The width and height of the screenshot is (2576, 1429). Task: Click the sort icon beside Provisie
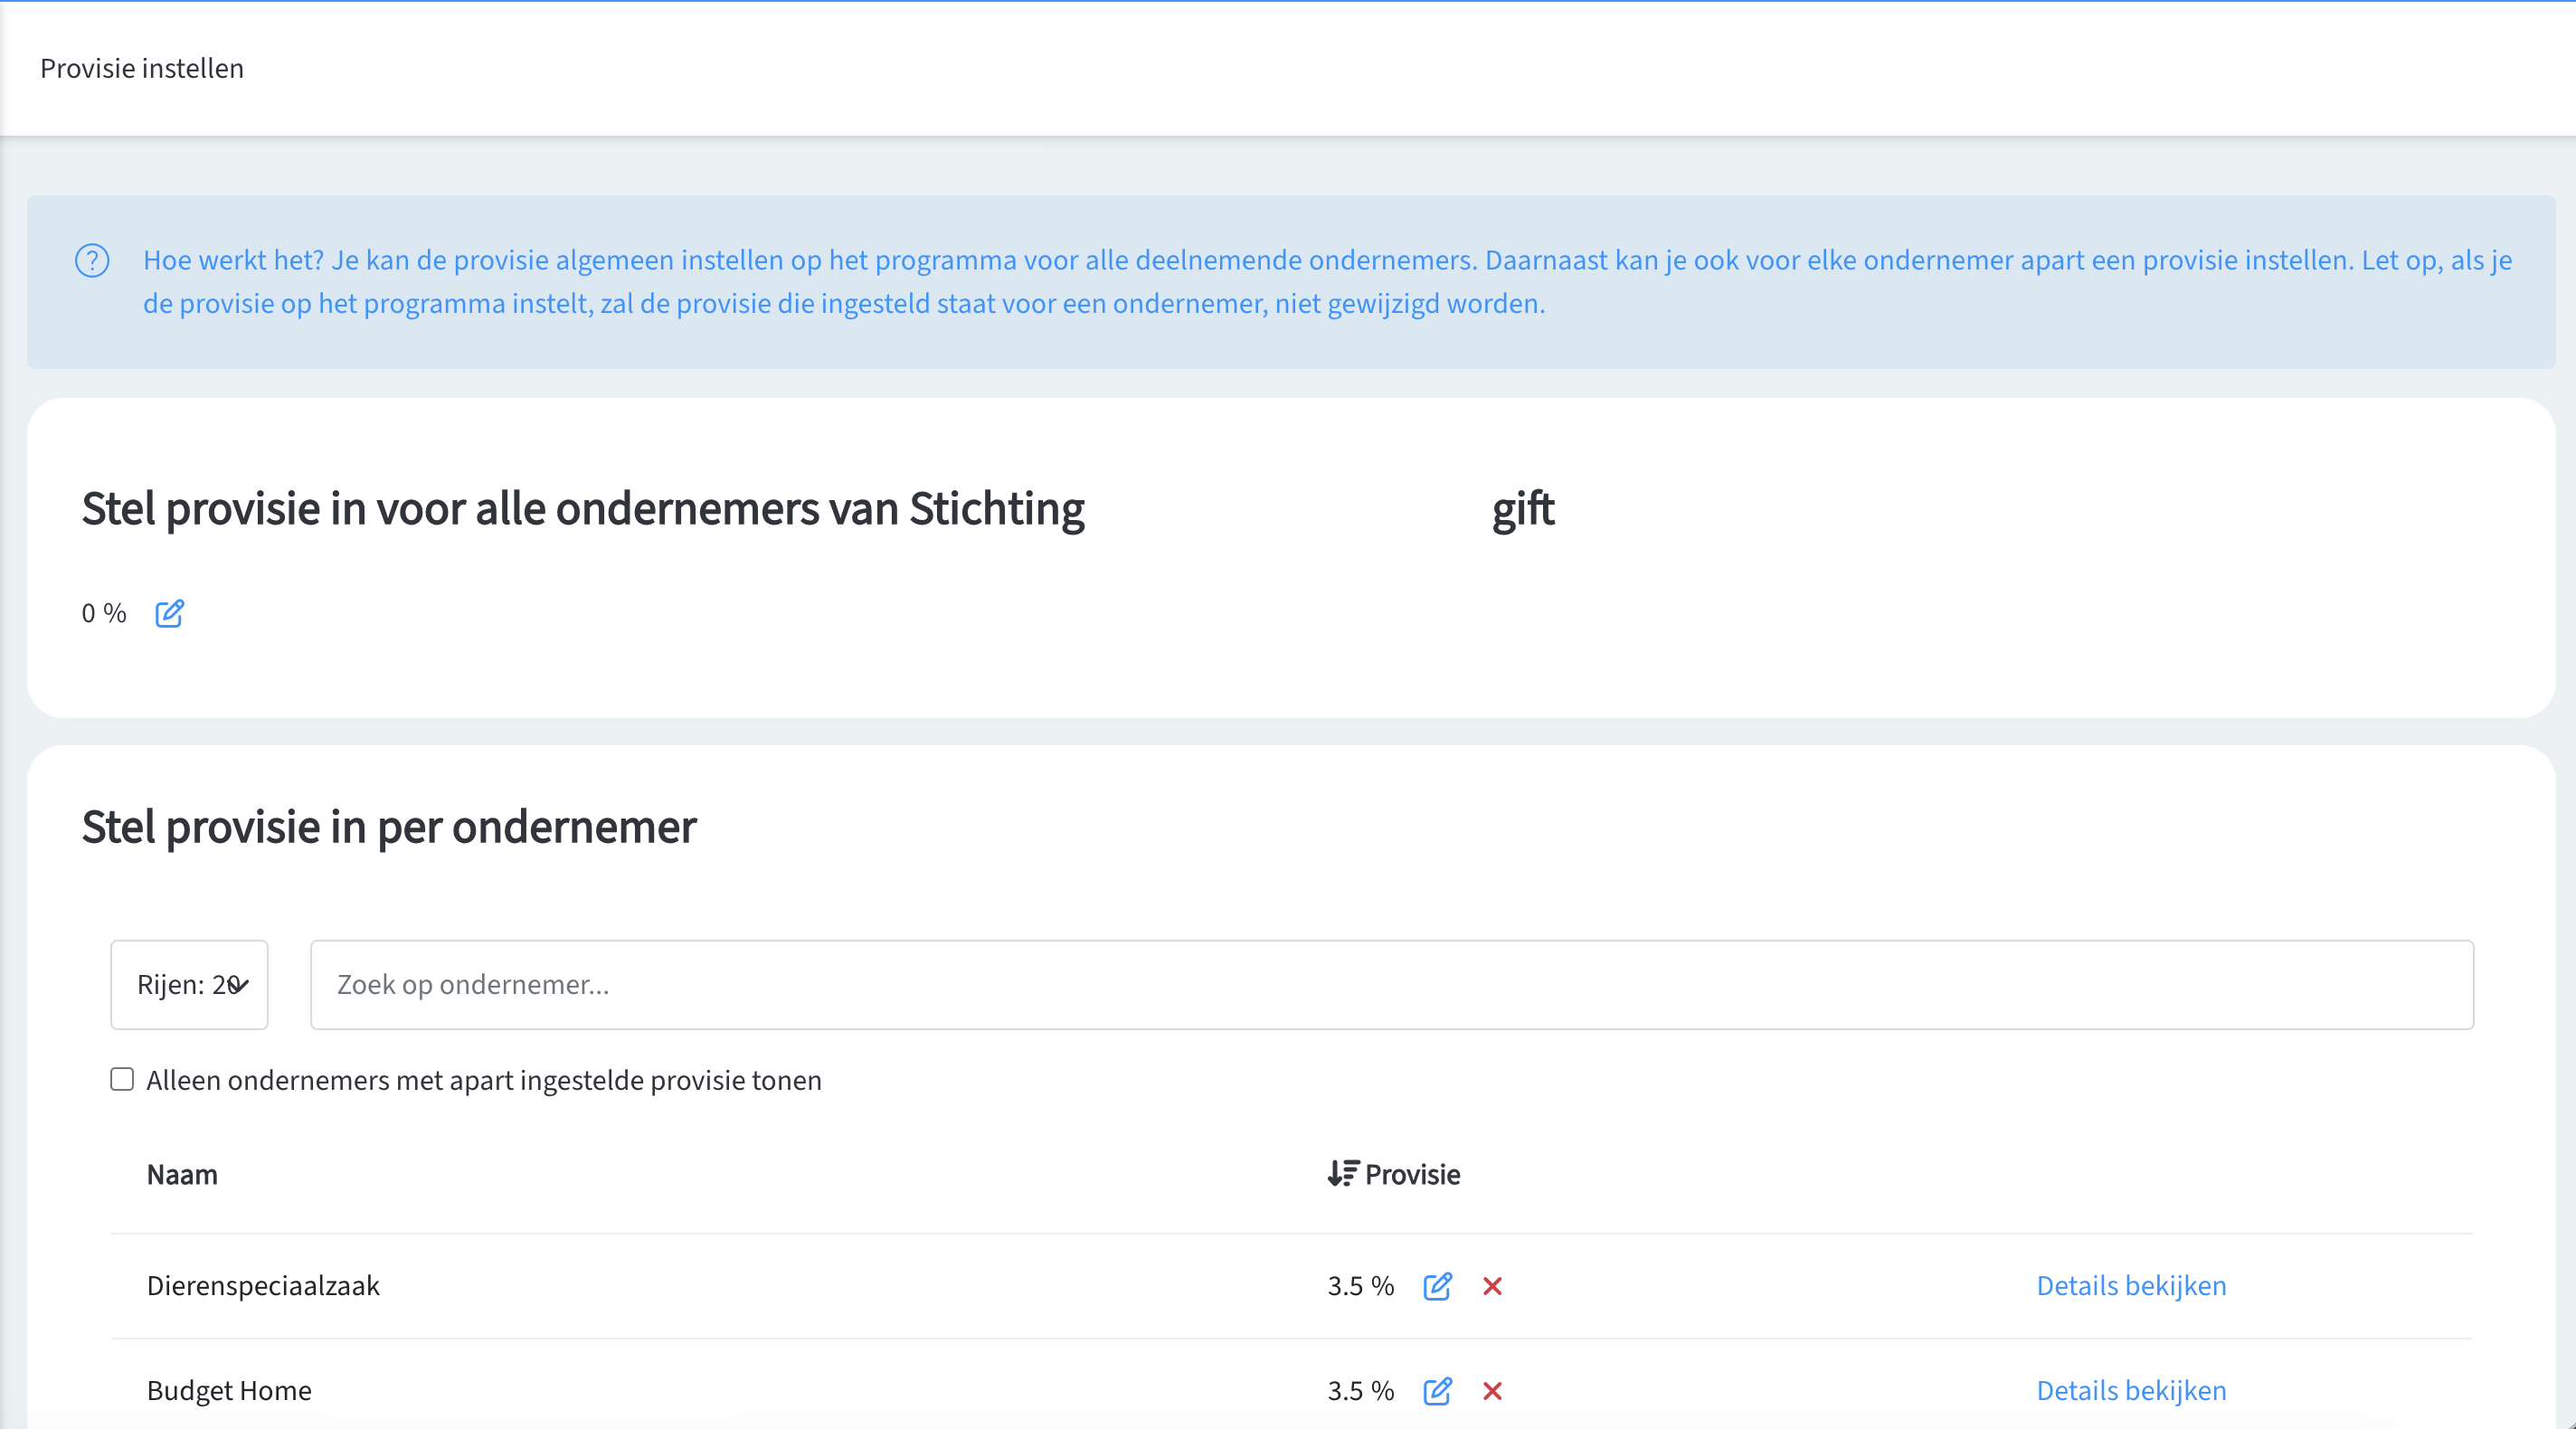coord(1342,1173)
